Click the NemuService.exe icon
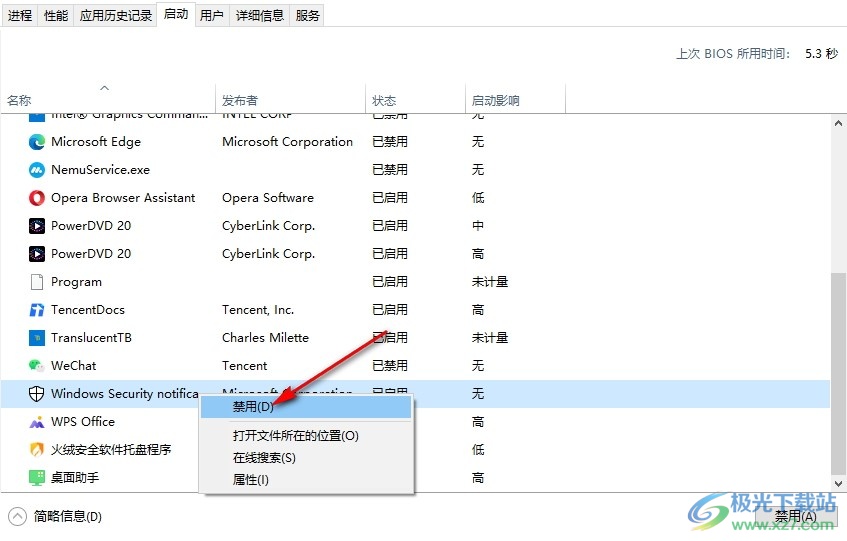The height and width of the screenshot is (541, 847). coord(37,170)
